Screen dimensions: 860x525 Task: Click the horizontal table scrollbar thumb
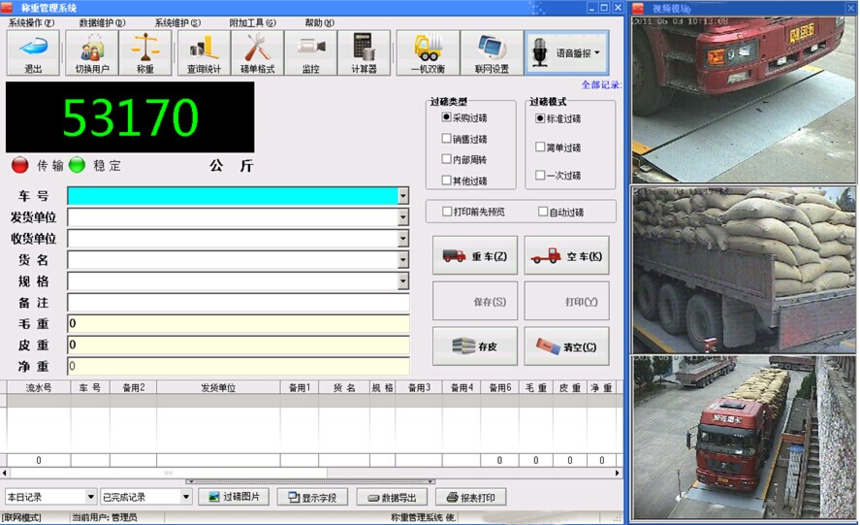(168, 472)
